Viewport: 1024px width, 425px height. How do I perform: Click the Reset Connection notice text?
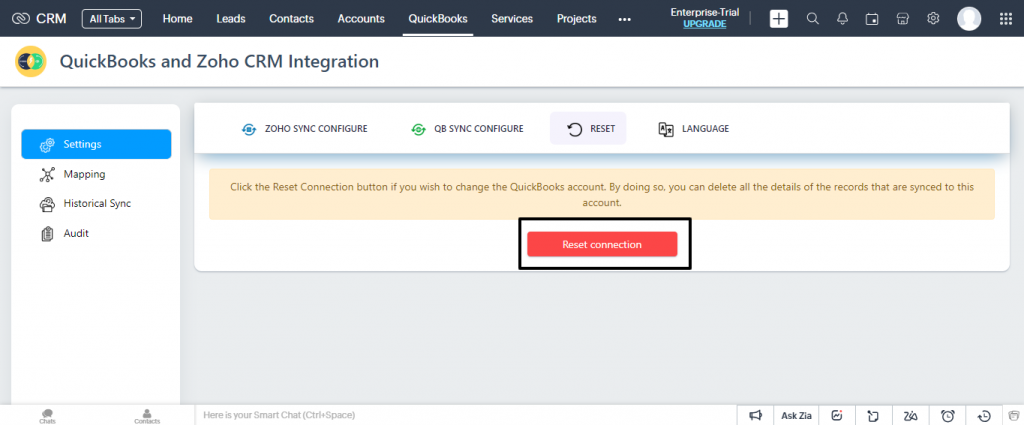(601, 195)
